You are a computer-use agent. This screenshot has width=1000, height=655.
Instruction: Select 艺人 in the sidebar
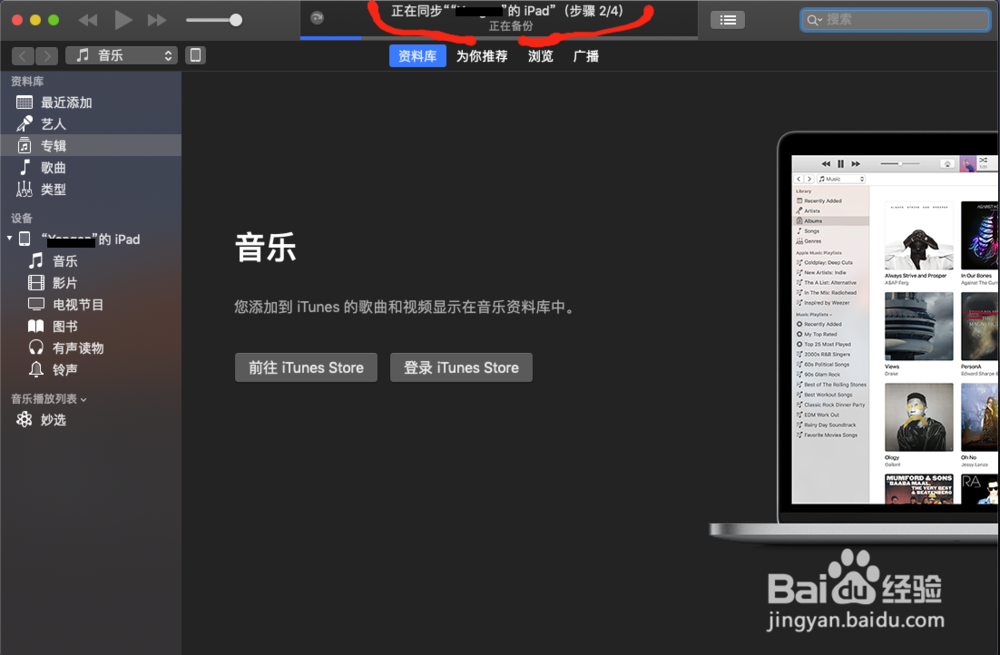click(x=91, y=124)
